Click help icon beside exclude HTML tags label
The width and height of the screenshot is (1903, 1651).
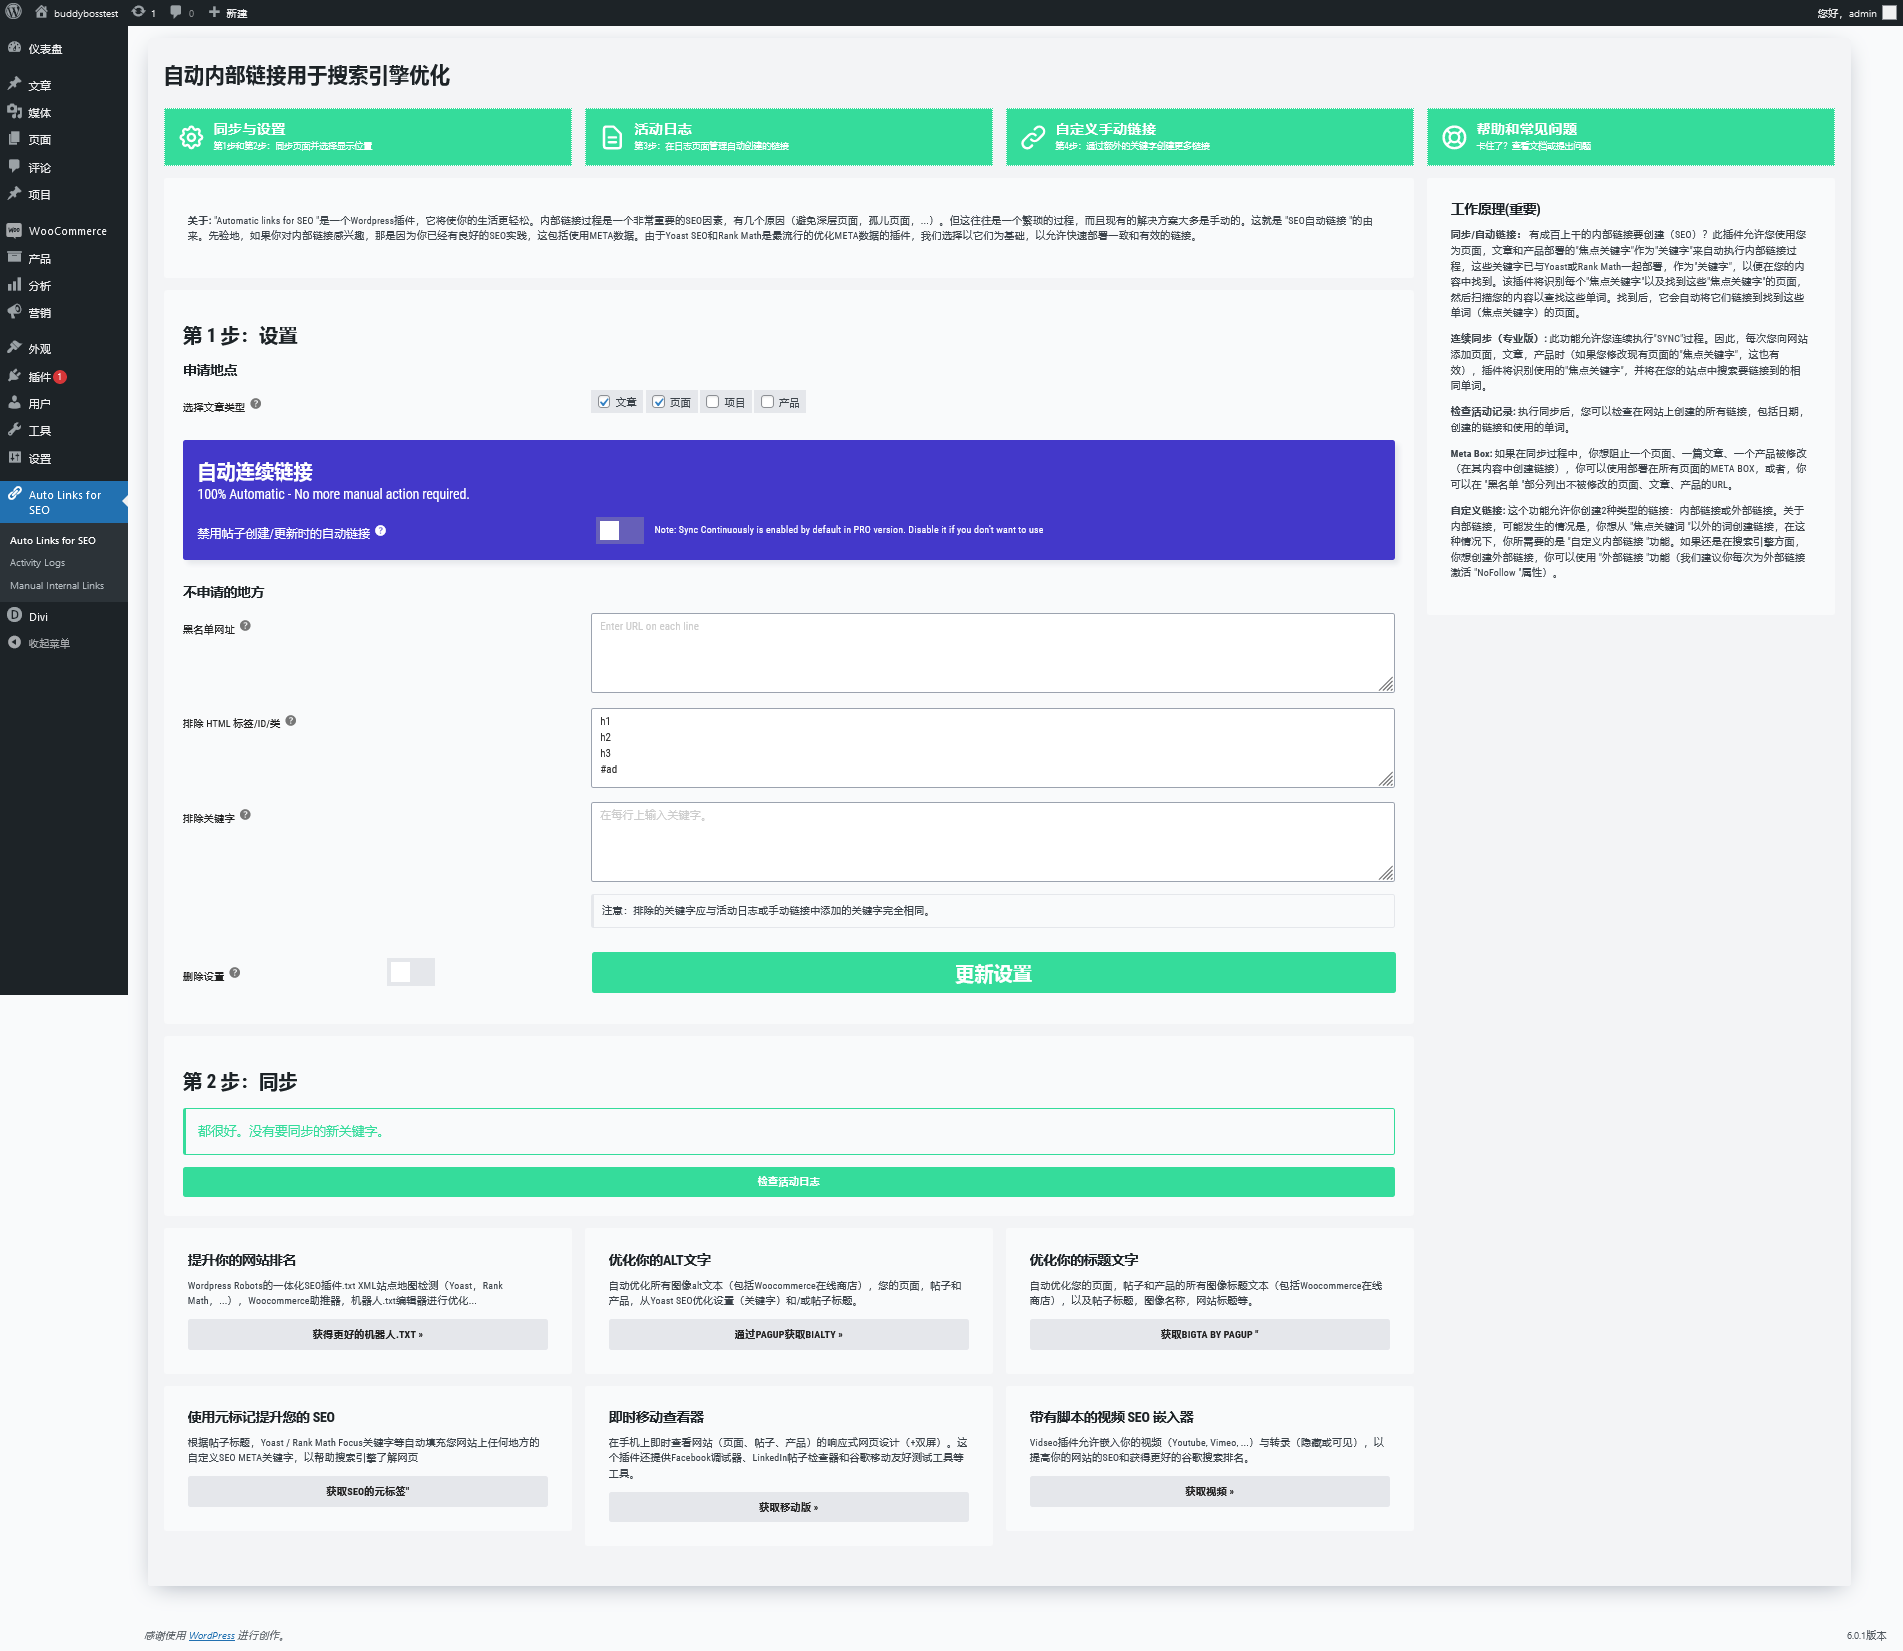(291, 720)
